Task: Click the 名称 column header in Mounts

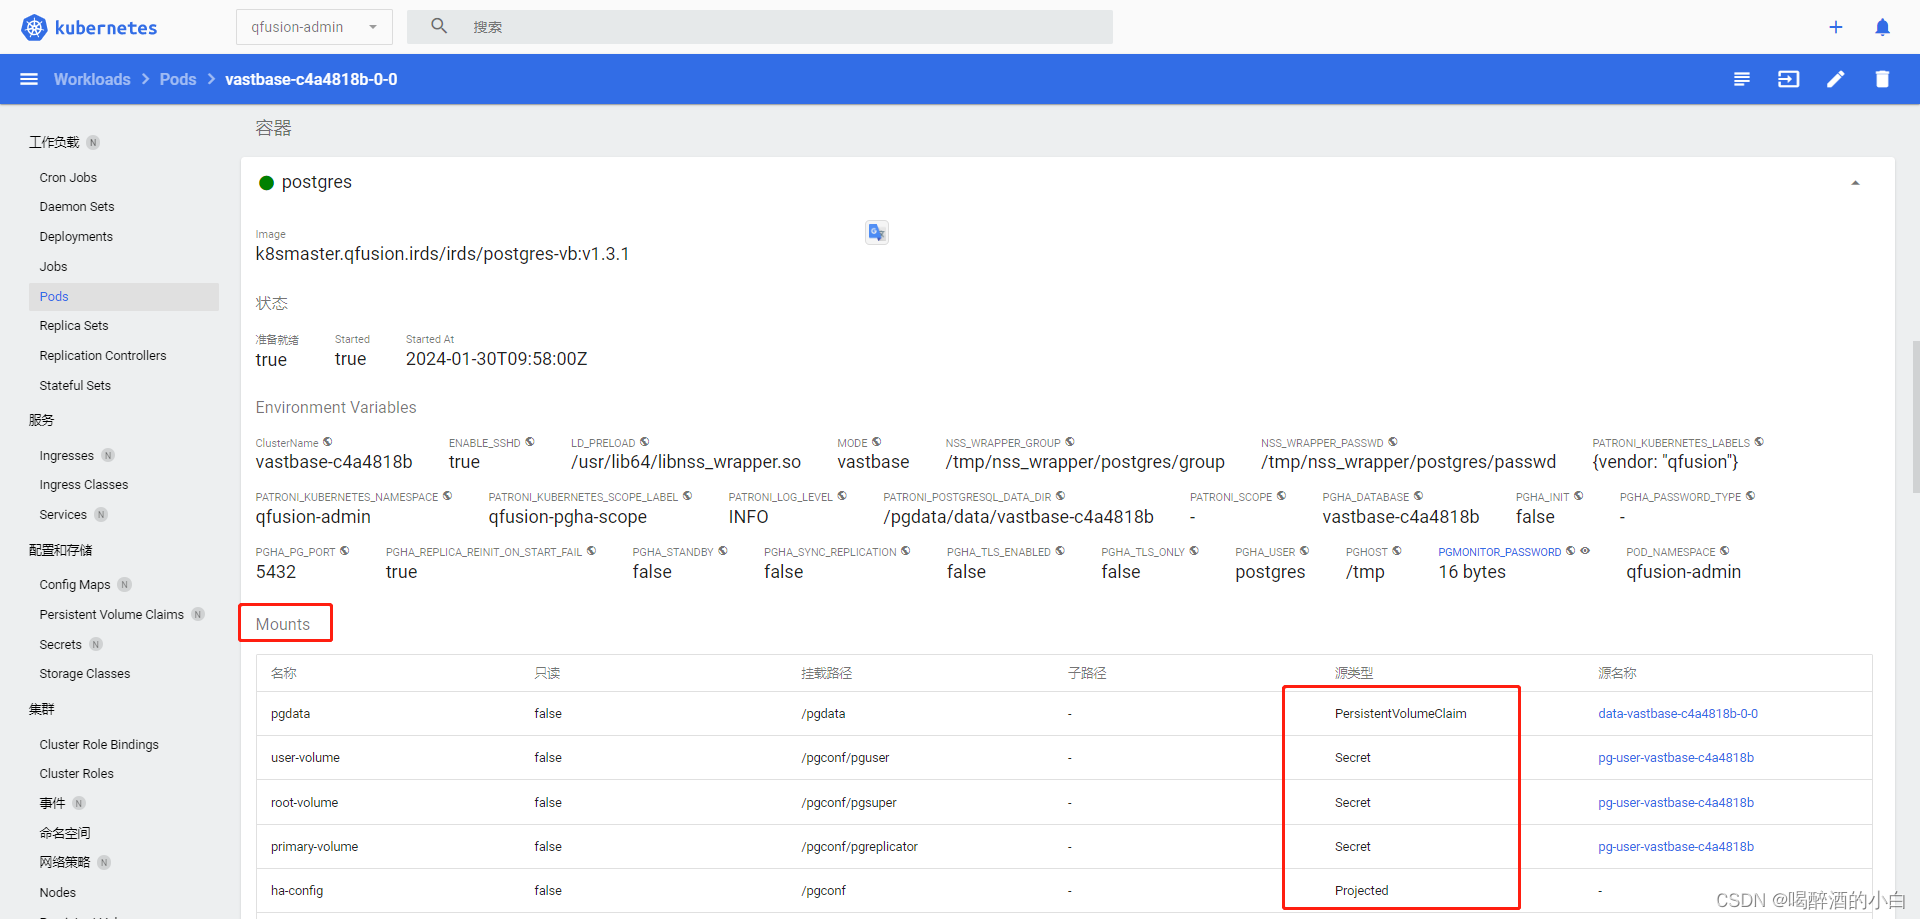Action: pyautogui.click(x=284, y=673)
